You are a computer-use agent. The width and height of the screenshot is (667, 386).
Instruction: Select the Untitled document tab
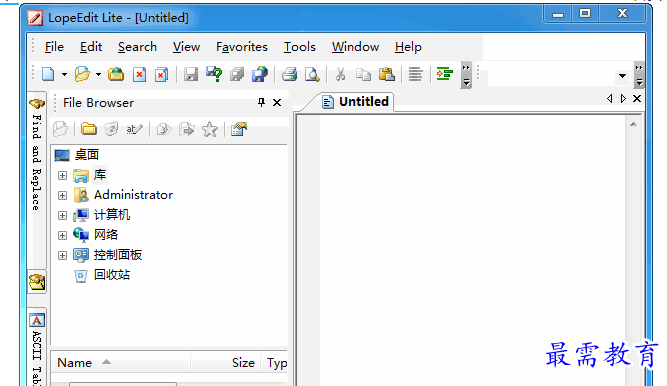coord(356,102)
